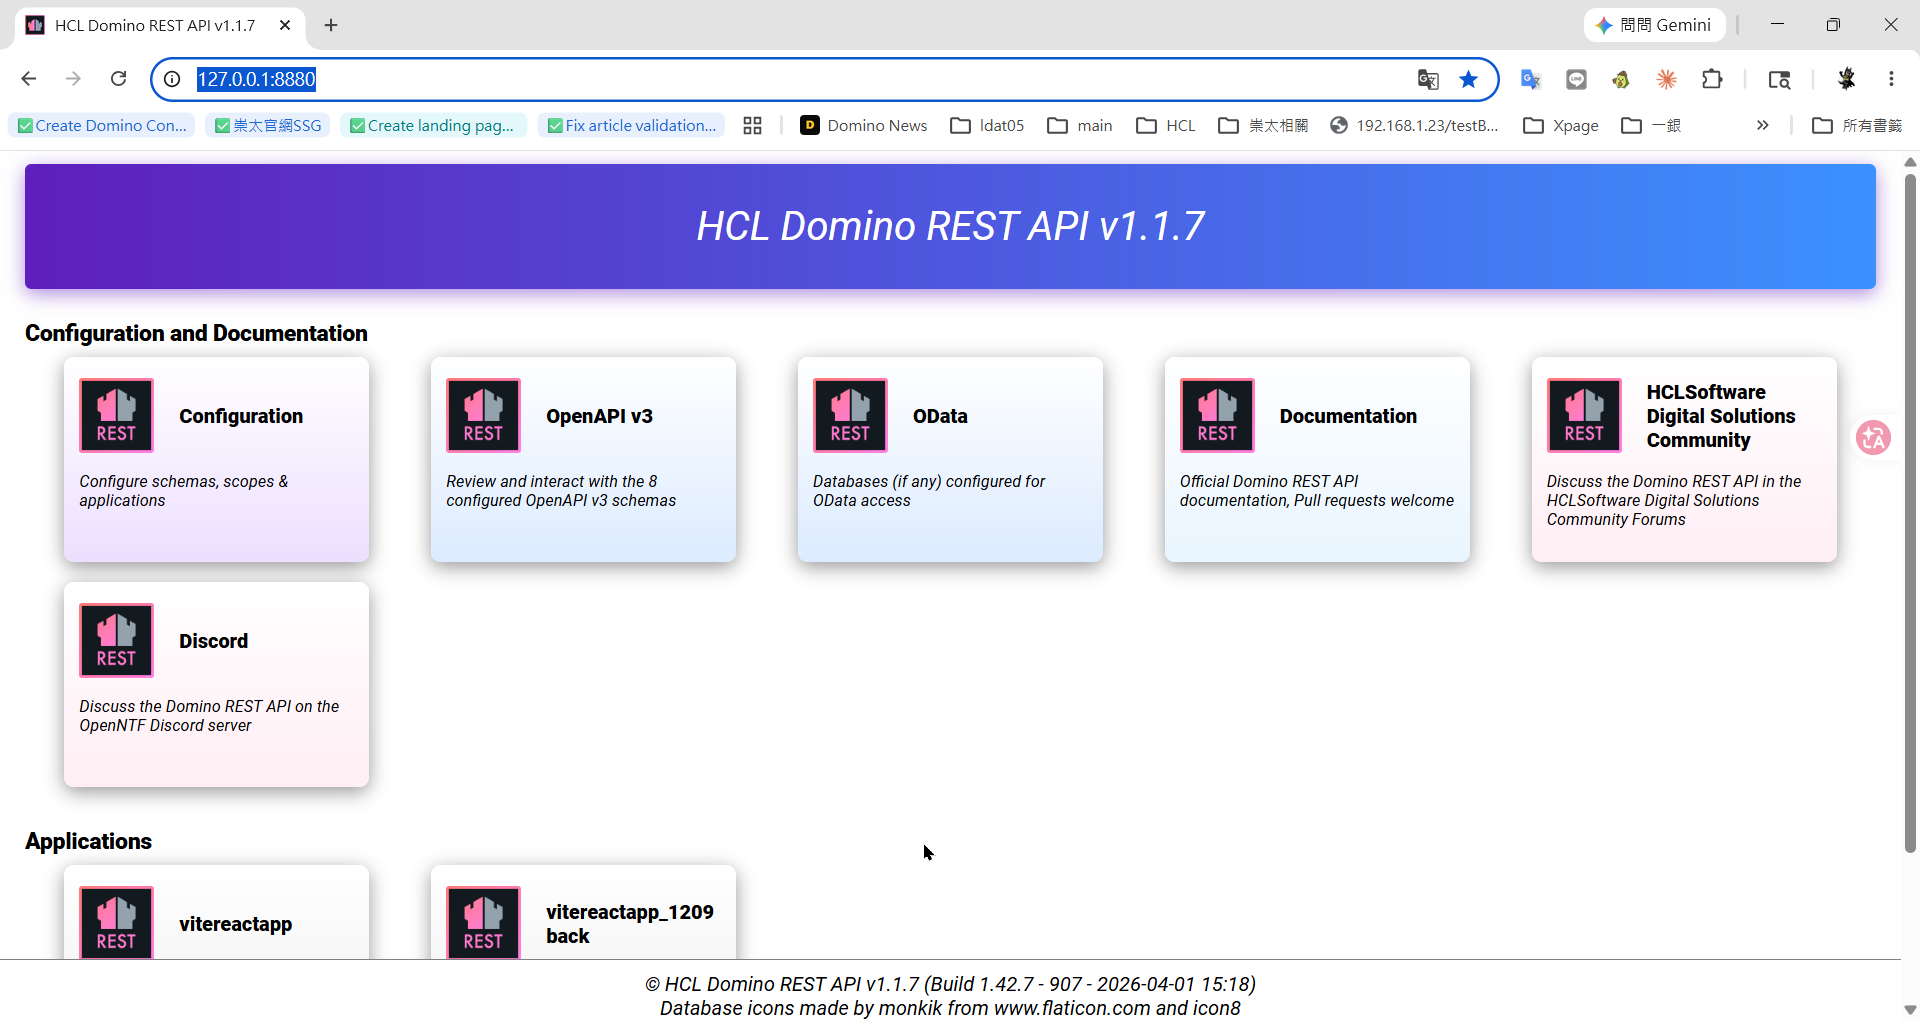Click the OpenAPI v3 REST icon
The height and width of the screenshot is (1020, 1920).
(x=483, y=415)
